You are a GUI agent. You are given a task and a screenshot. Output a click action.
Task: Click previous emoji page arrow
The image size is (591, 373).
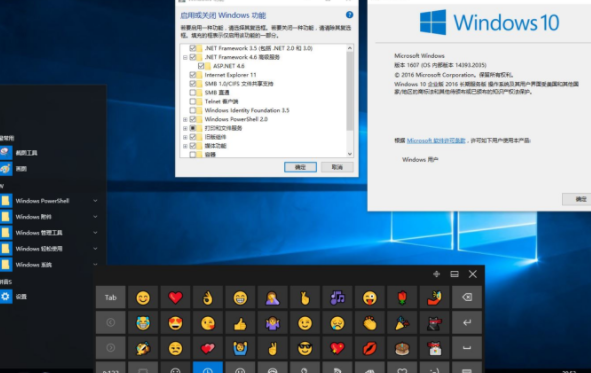pos(110,323)
